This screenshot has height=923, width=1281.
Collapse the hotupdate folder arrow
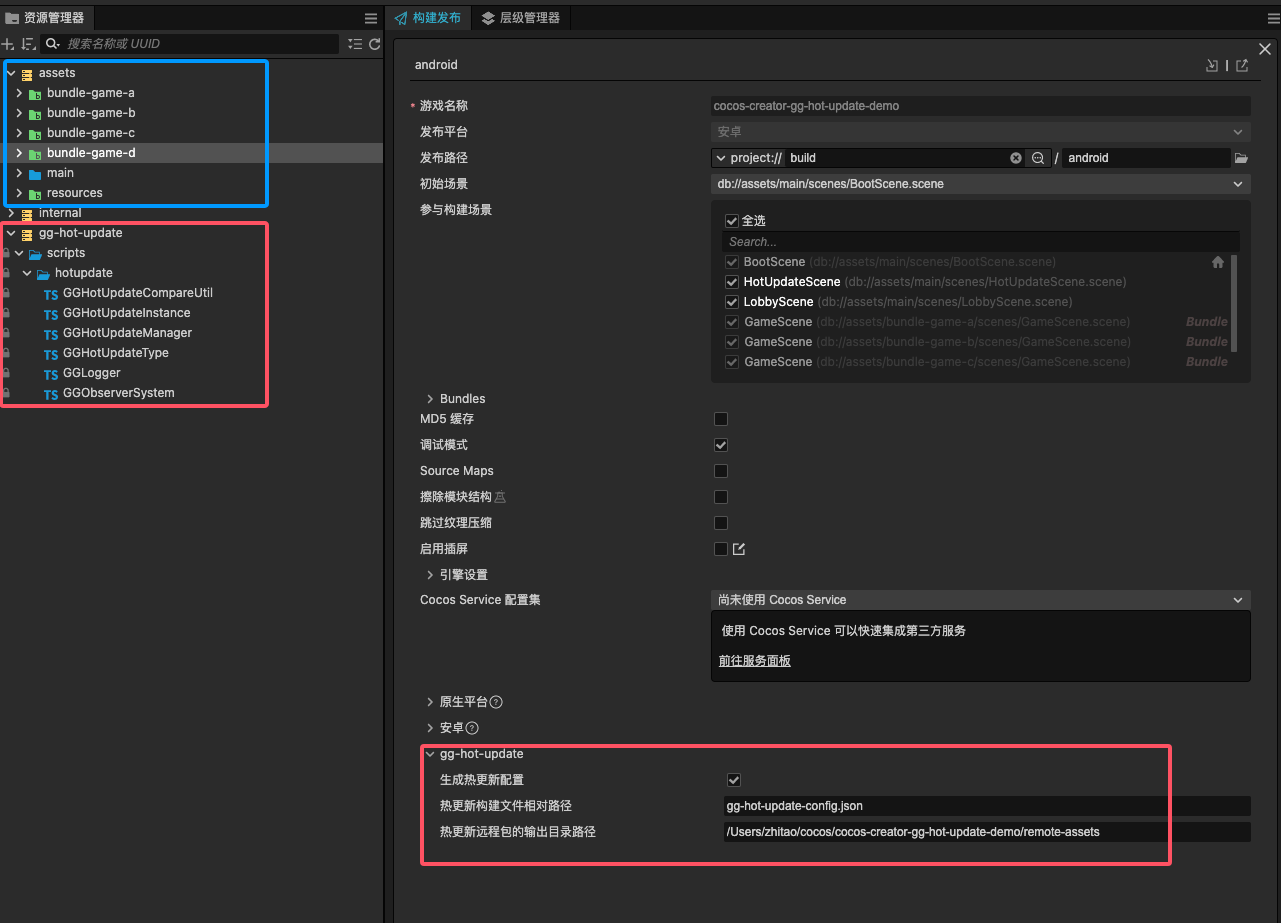[27, 273]
